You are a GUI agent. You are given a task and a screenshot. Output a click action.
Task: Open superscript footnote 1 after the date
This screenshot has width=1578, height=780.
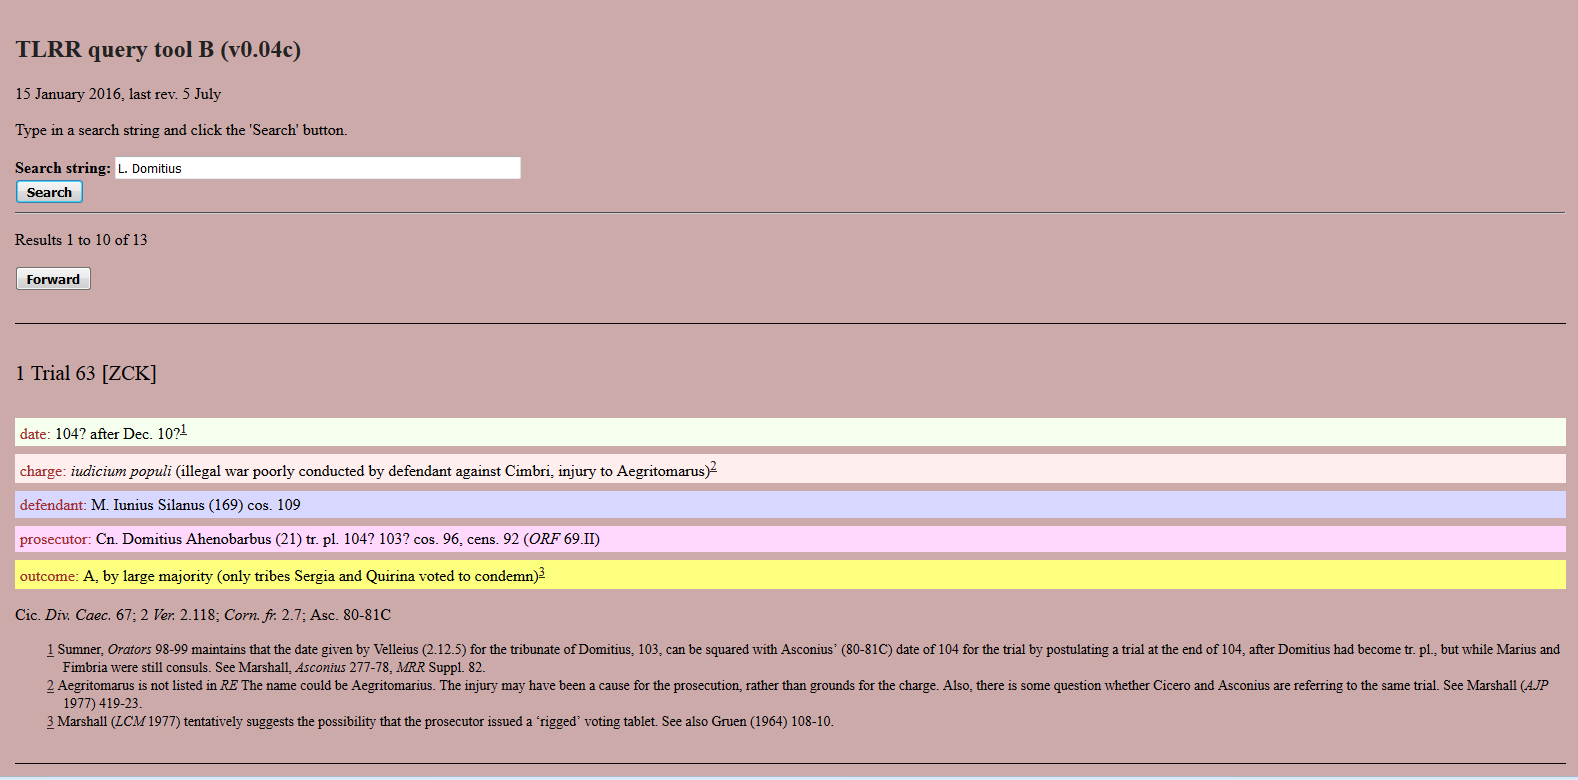point(183,430)
